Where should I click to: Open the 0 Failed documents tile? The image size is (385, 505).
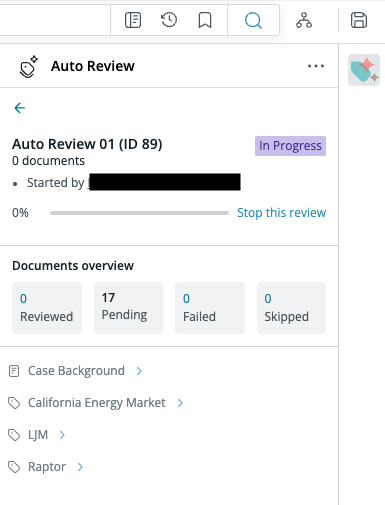pyautogui.click(x=210, y=308)
